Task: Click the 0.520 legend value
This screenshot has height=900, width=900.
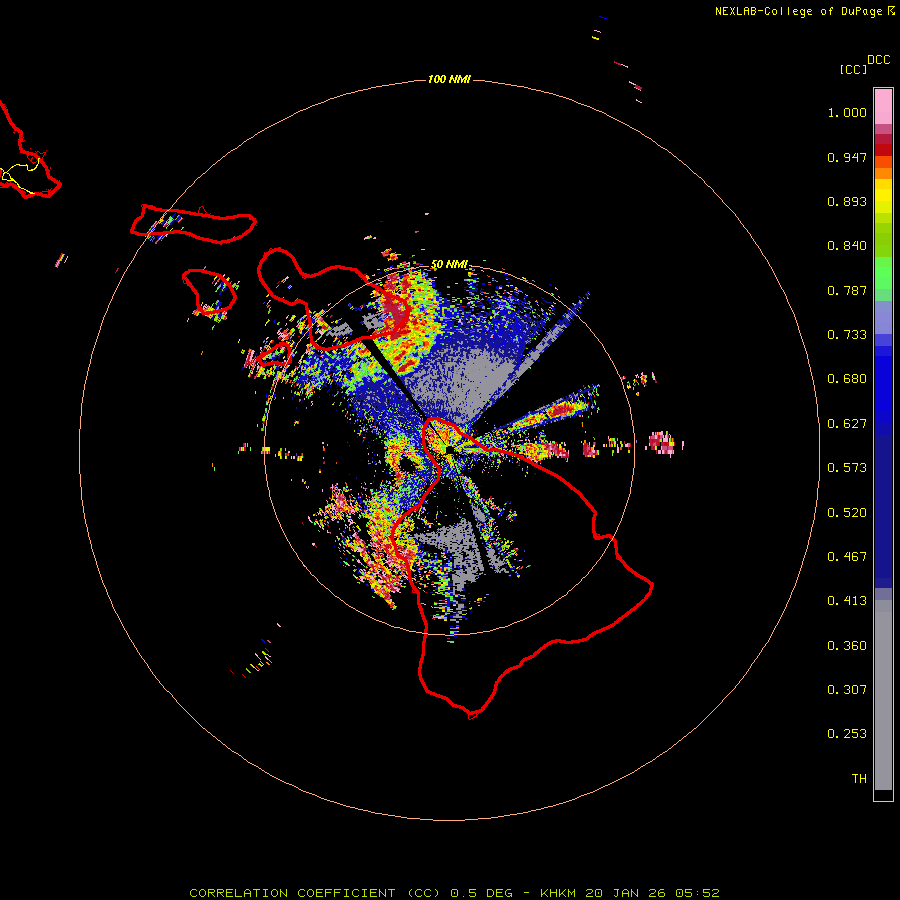Action: click(847, 513)
